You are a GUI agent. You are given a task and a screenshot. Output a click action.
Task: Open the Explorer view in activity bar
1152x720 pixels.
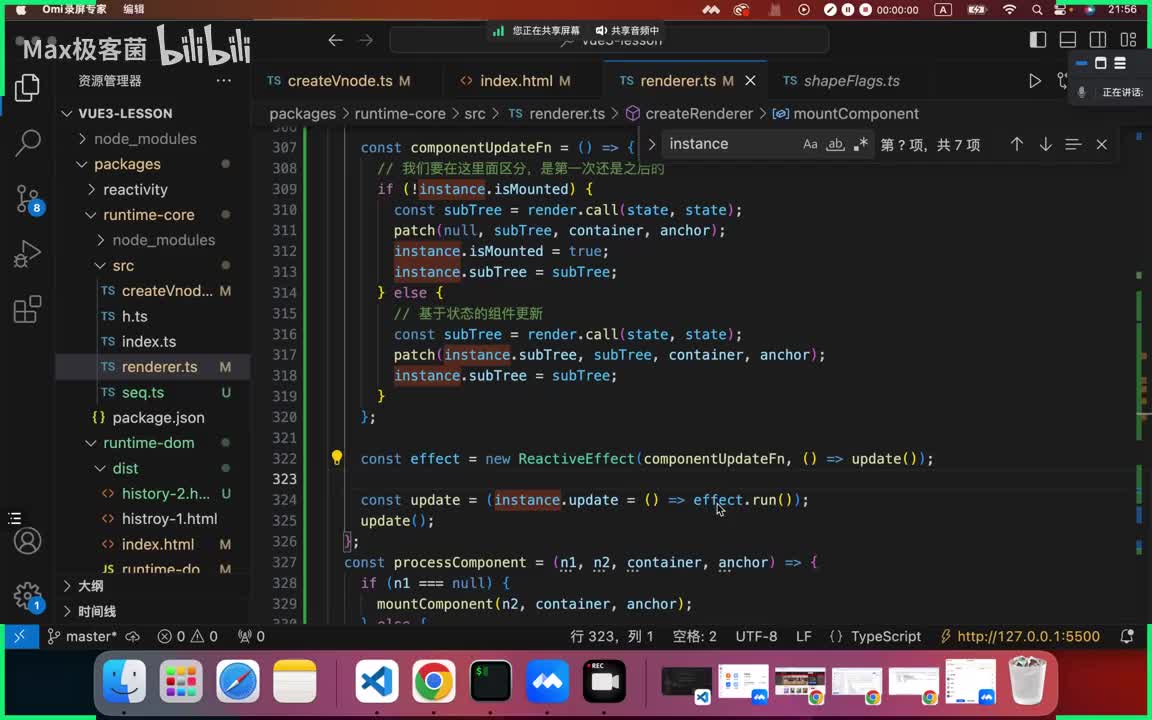[x=27, y=88]
